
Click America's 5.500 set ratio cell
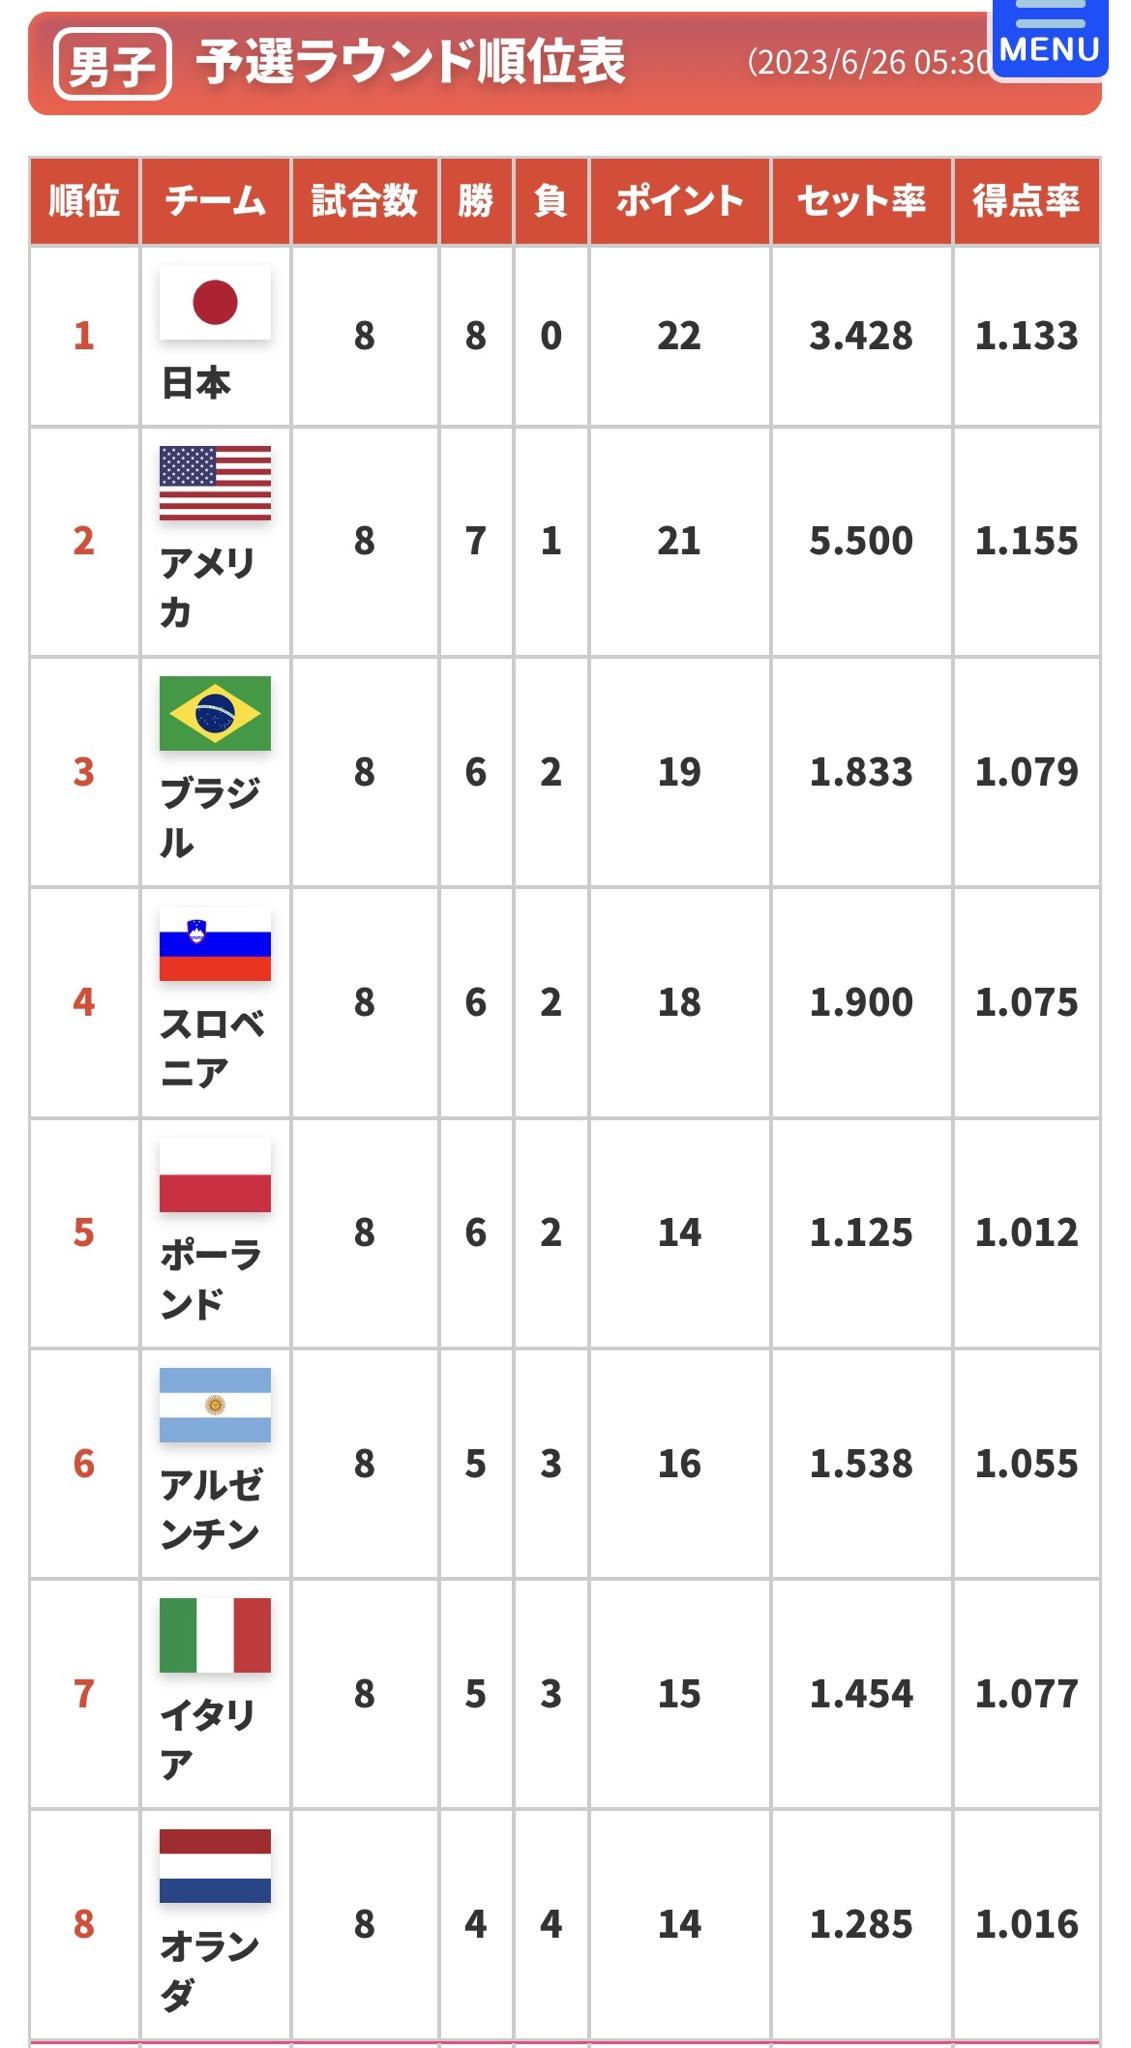[861, 541]
